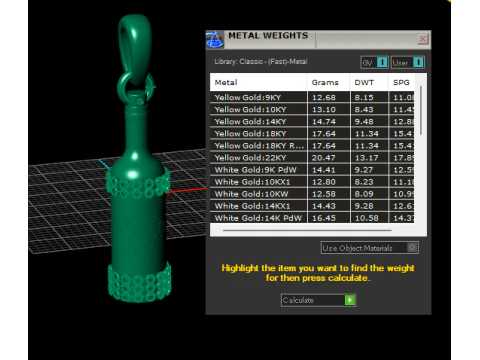Click the vertical scrollbar of metals table
480x360 pixels.
pos(421,110)
